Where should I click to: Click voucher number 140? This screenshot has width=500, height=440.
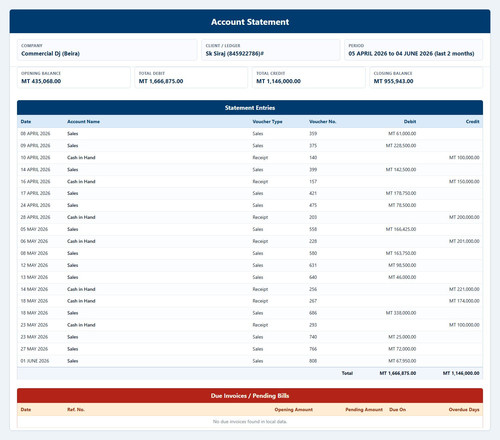point(313,158)
